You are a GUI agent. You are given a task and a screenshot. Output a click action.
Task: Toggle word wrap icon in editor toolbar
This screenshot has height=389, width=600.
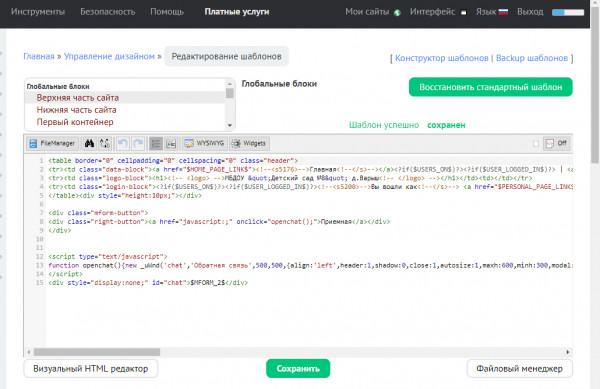tap(171, 143)
